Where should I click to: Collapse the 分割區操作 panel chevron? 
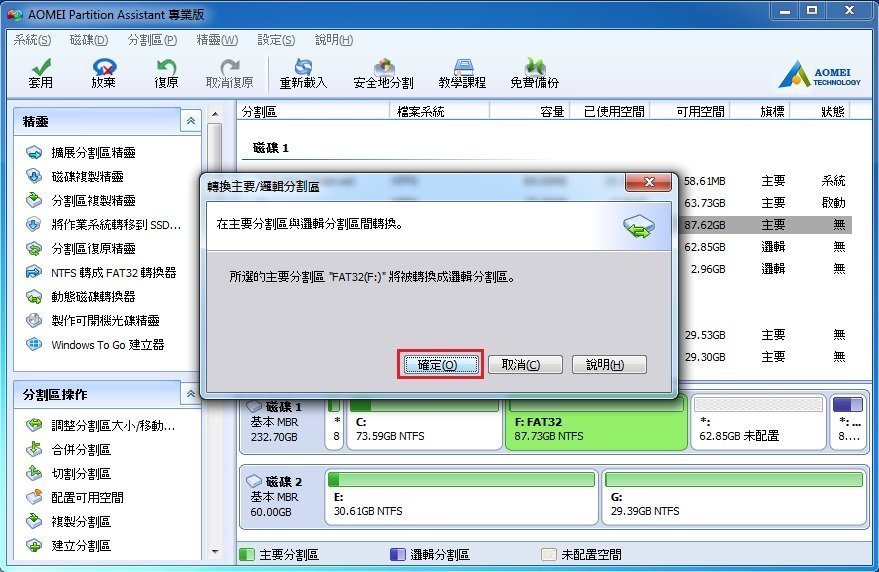(x=191, y=394)
